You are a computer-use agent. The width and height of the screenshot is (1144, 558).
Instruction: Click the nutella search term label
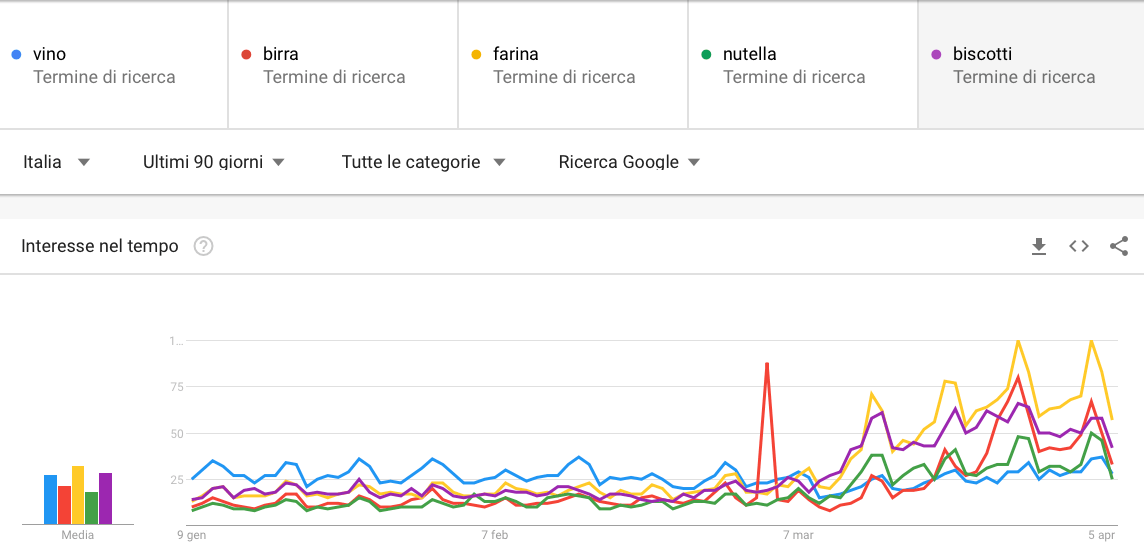click(x=750, y=54)
